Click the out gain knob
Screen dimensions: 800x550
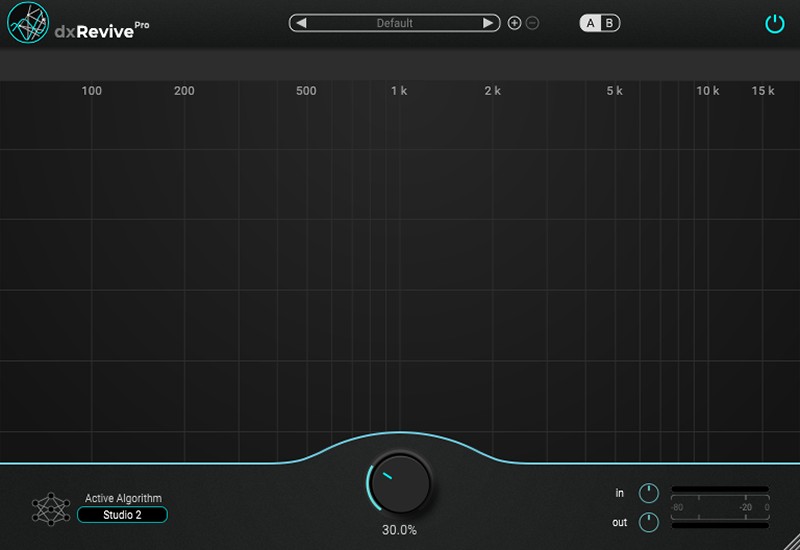pyautogui.click(x=649, y=522)
